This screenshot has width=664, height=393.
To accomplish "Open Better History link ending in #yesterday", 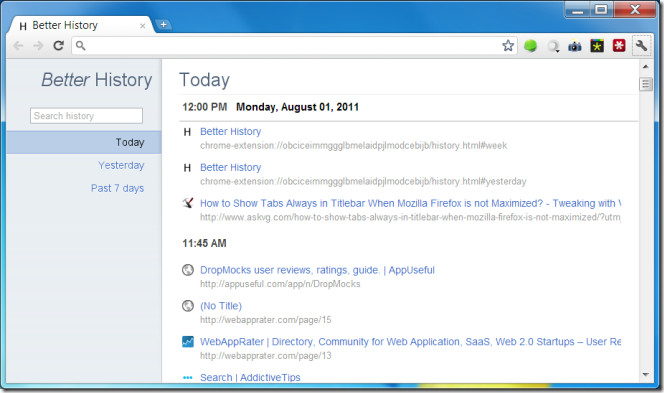I will (230, 168).
